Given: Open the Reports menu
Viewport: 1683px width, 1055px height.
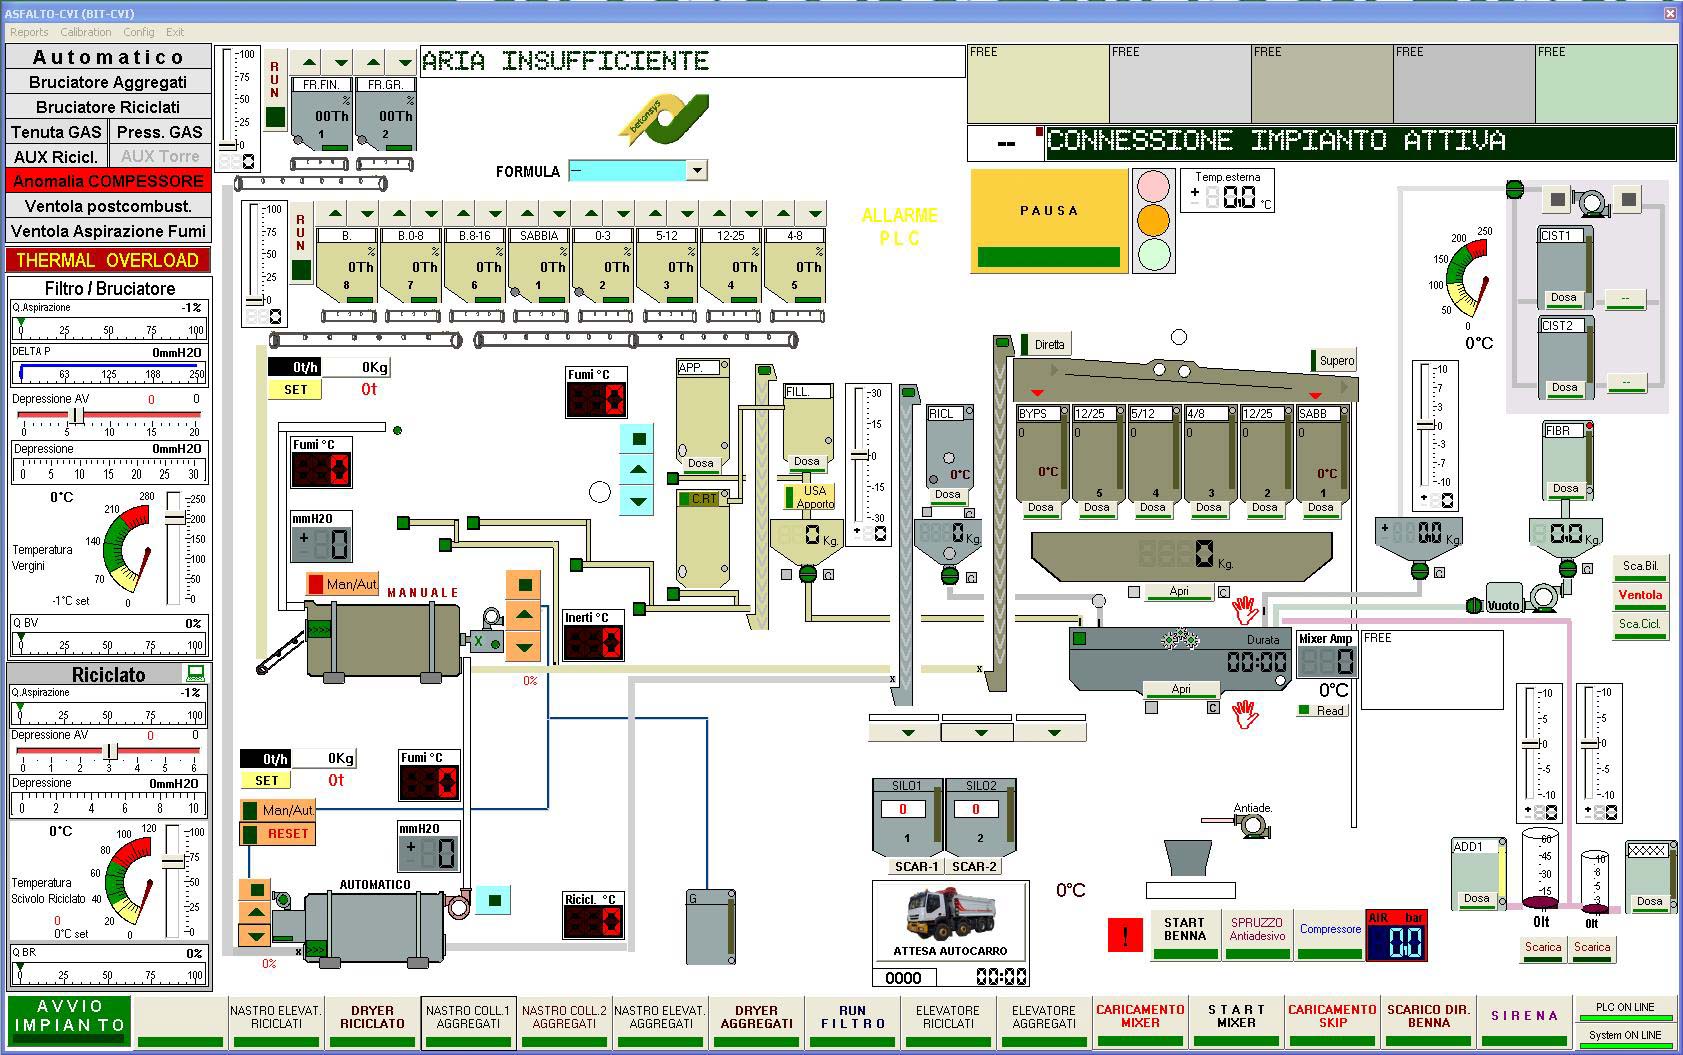Looking at the screenshot, I should tap(29, 32).
